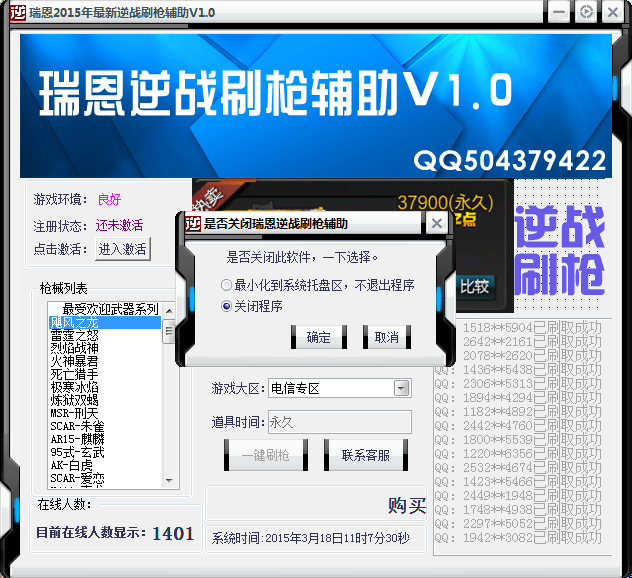Viewport: 632px width, 578px height.
Task: Click log entry 1518**5904已刷取成功
Action: pos(532,328)
